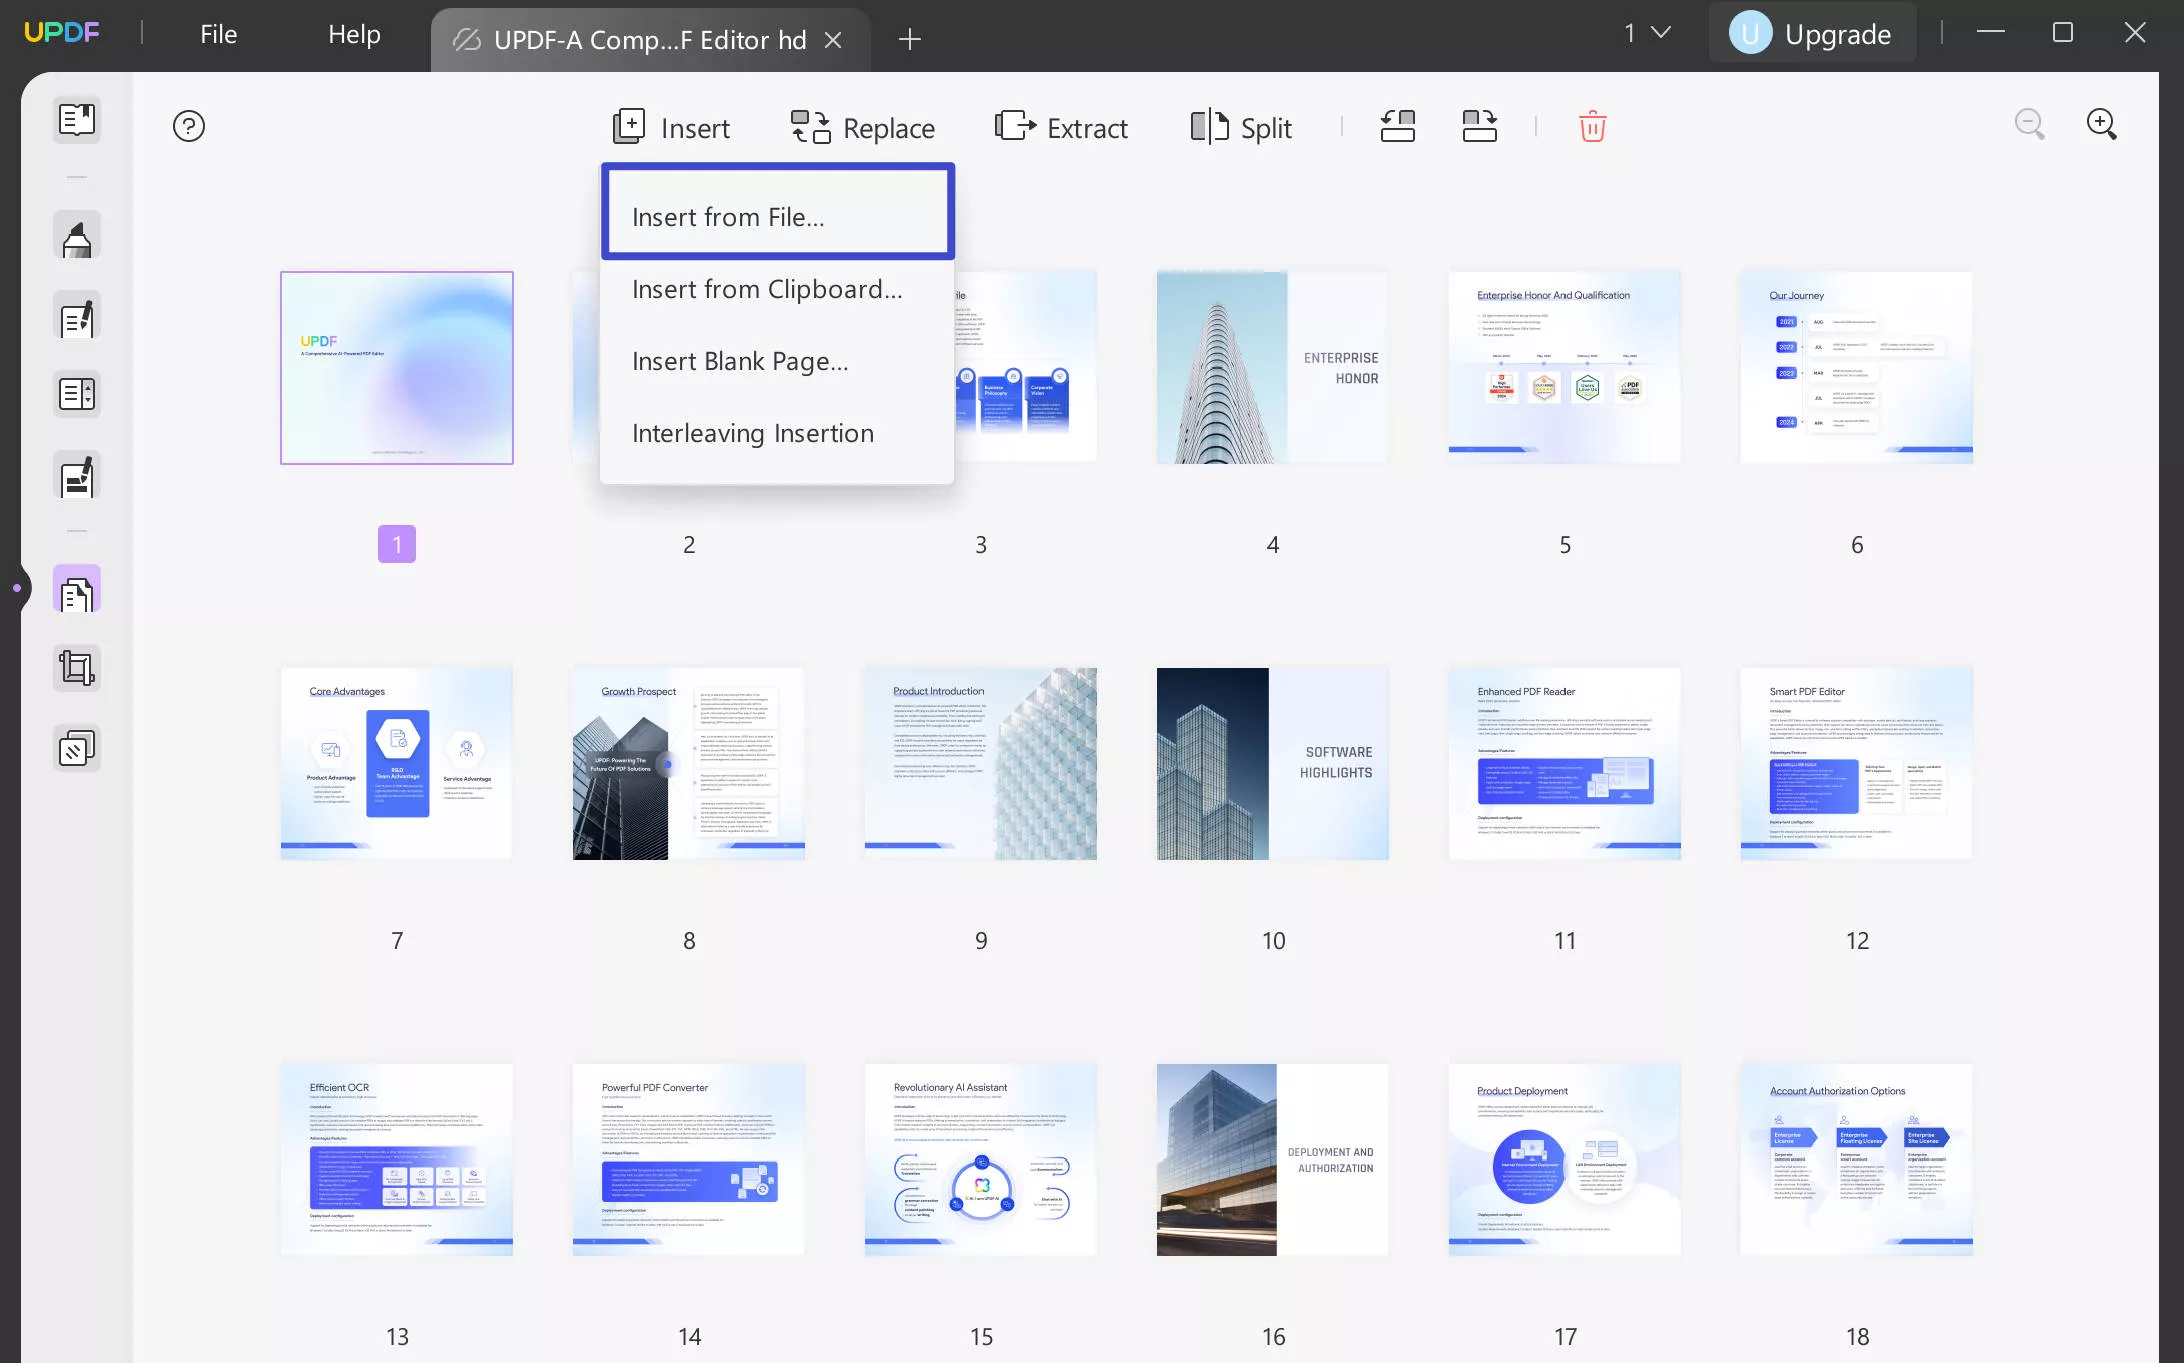Click the Extract toolbar button
This screenshot has width=2184, height=1363.
(x=1061, y=127)
